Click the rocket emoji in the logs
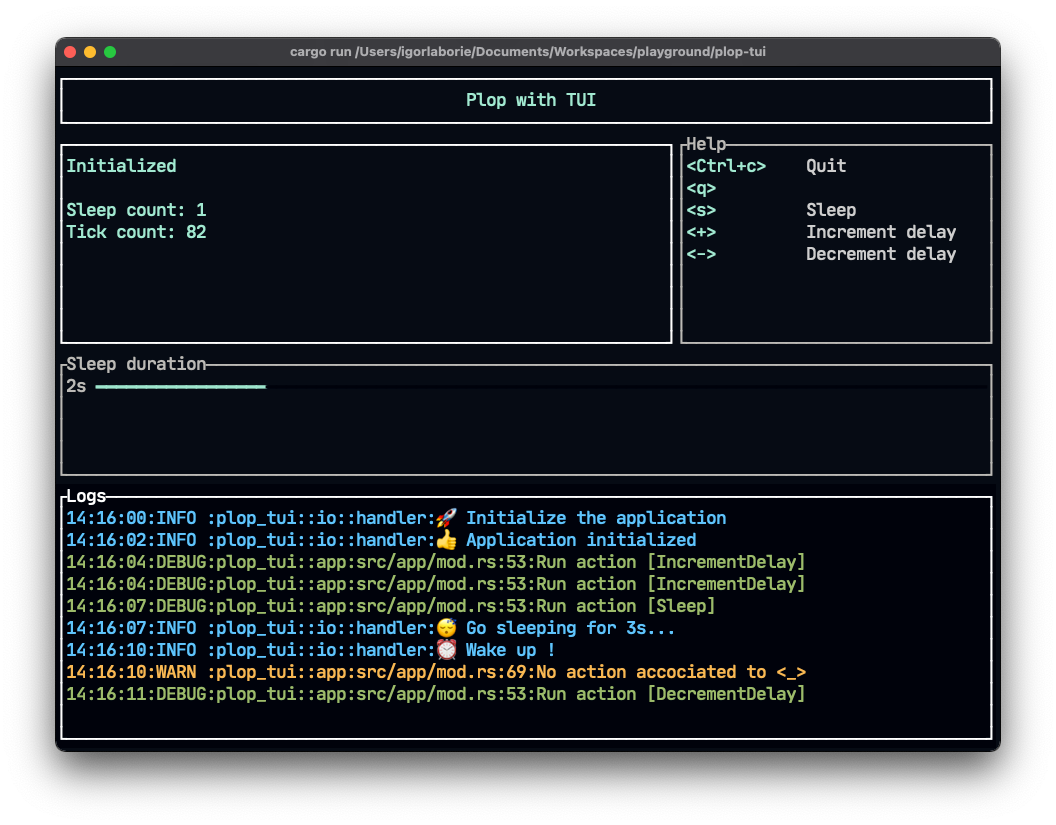The width and height of the screenshot is (1056, 825). tap(446, 518)
